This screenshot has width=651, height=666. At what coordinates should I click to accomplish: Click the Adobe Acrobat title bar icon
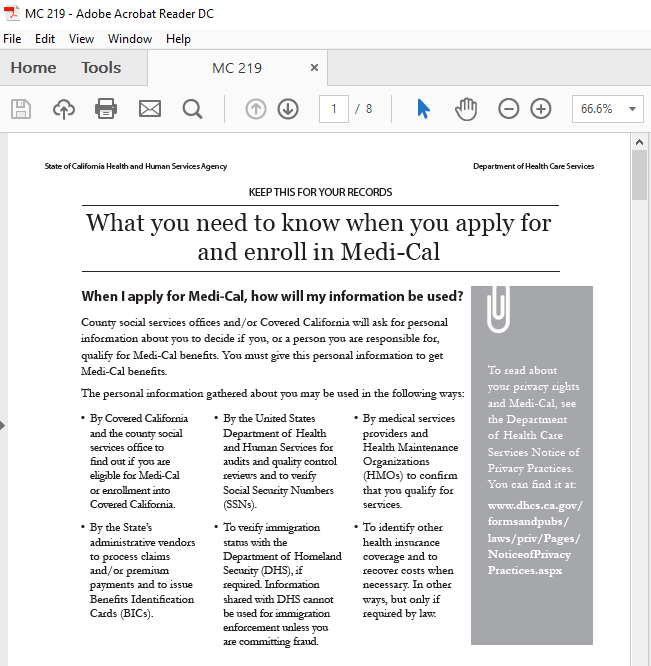(x=11, y=13)
